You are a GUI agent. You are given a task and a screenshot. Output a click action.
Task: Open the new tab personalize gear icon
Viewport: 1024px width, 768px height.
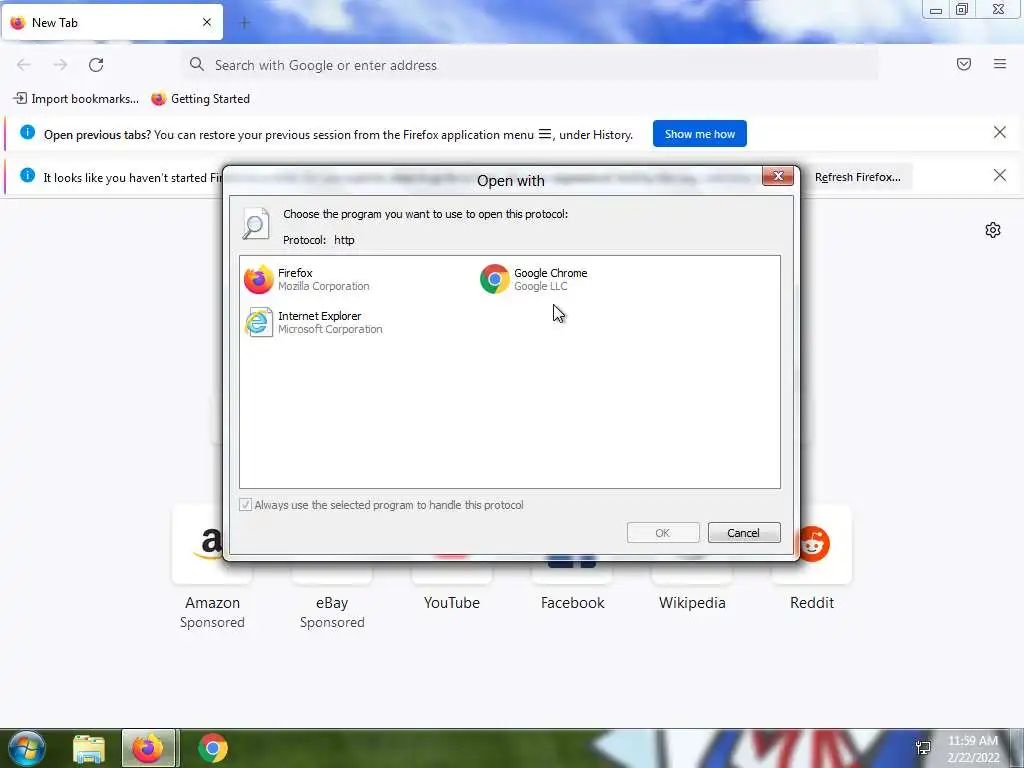click(993, 230)
